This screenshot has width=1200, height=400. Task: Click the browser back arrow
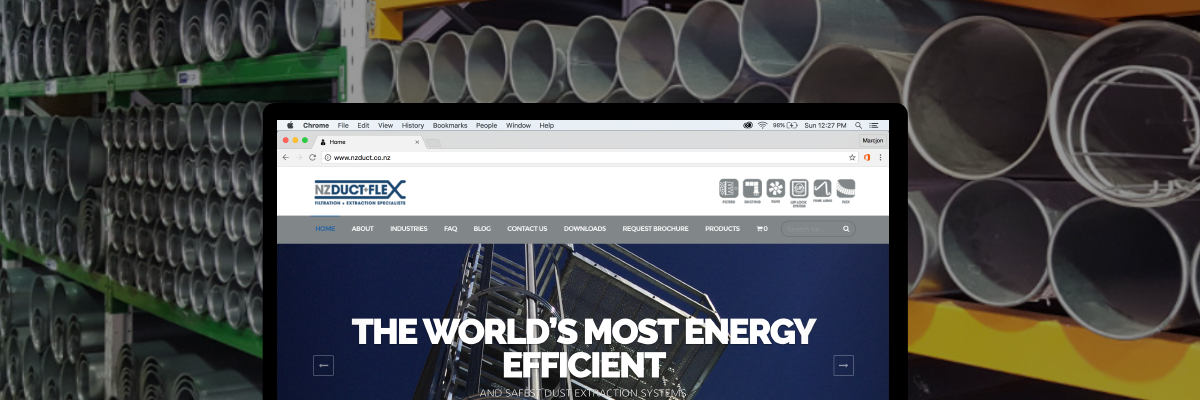[286, 157]
